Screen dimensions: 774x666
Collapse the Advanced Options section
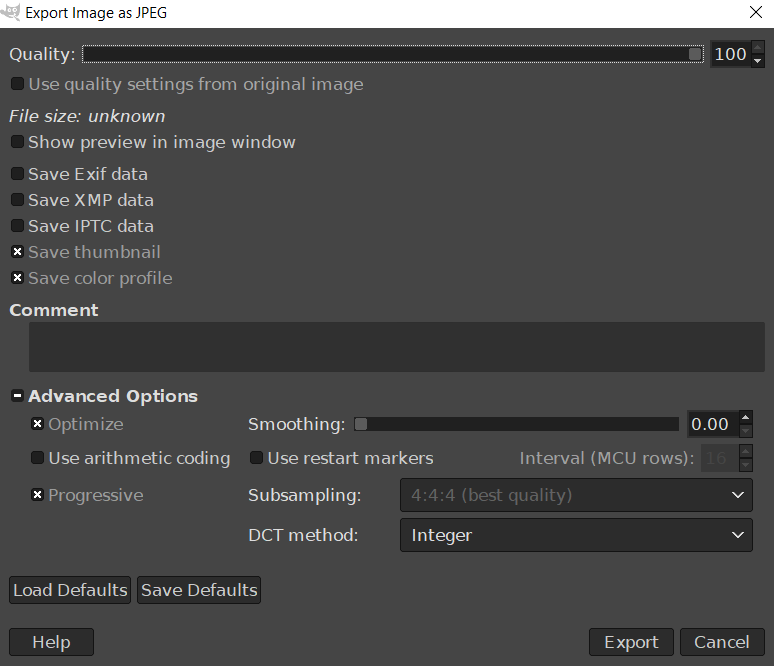17,396
